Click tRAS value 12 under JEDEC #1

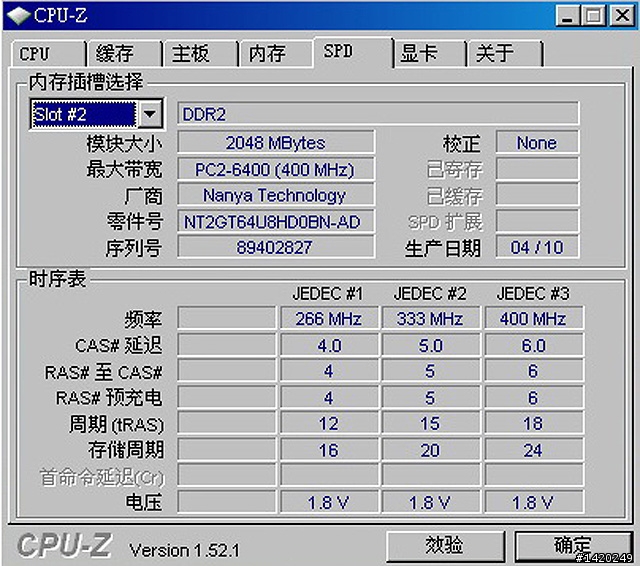pyautogui.click(x=329, y=423)
